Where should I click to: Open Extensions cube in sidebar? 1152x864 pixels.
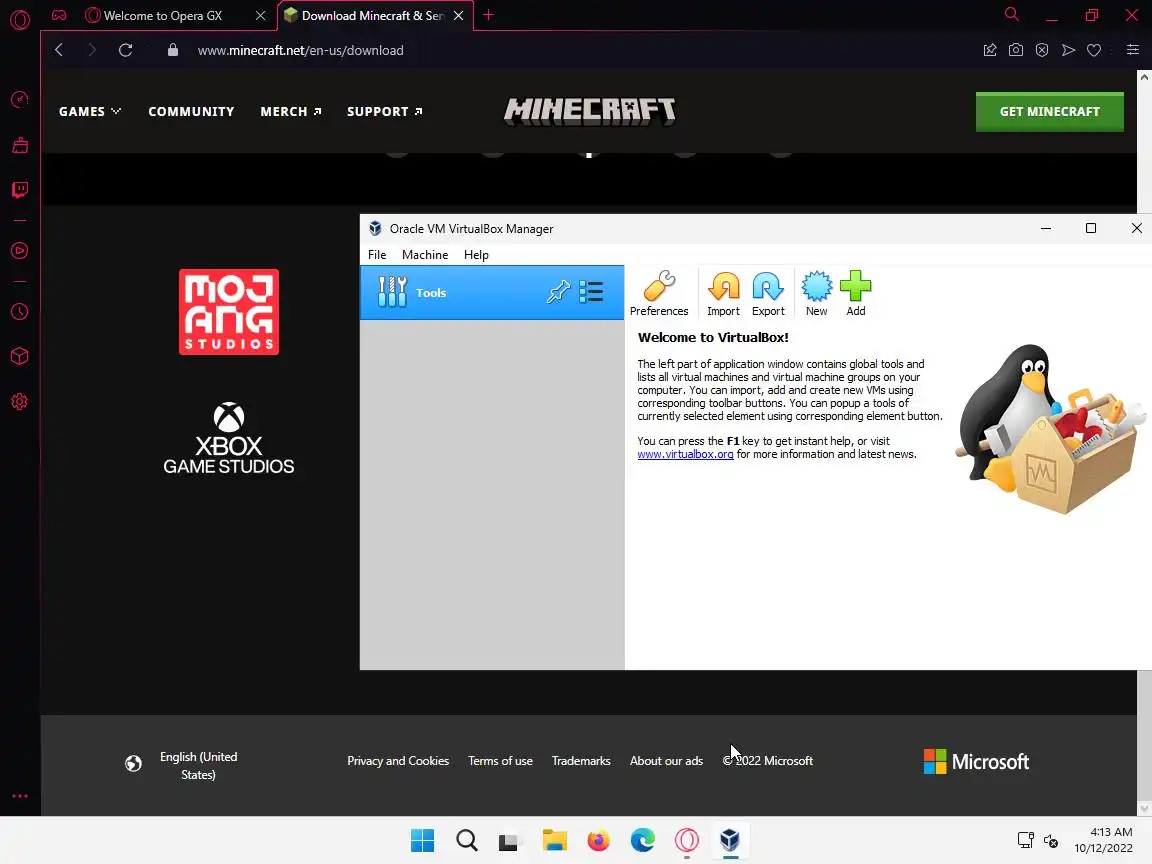point(20,356)
